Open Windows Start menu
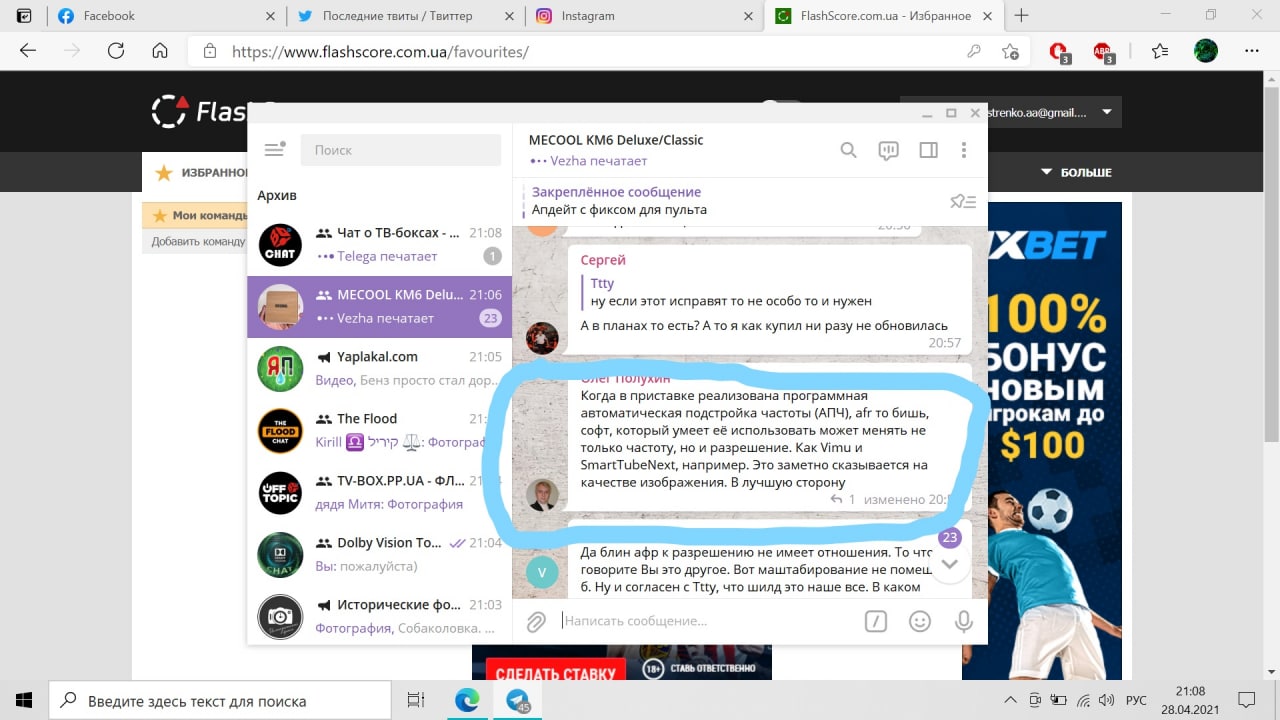Image resolution: width=1280 pixels, height=720 pixels. [24, 700]
